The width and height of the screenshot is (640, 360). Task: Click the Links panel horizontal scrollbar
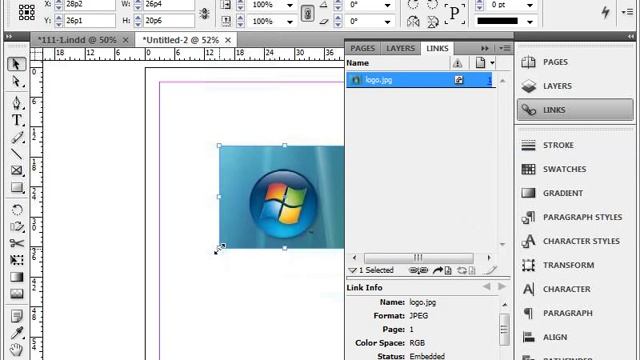coord(419,258)
